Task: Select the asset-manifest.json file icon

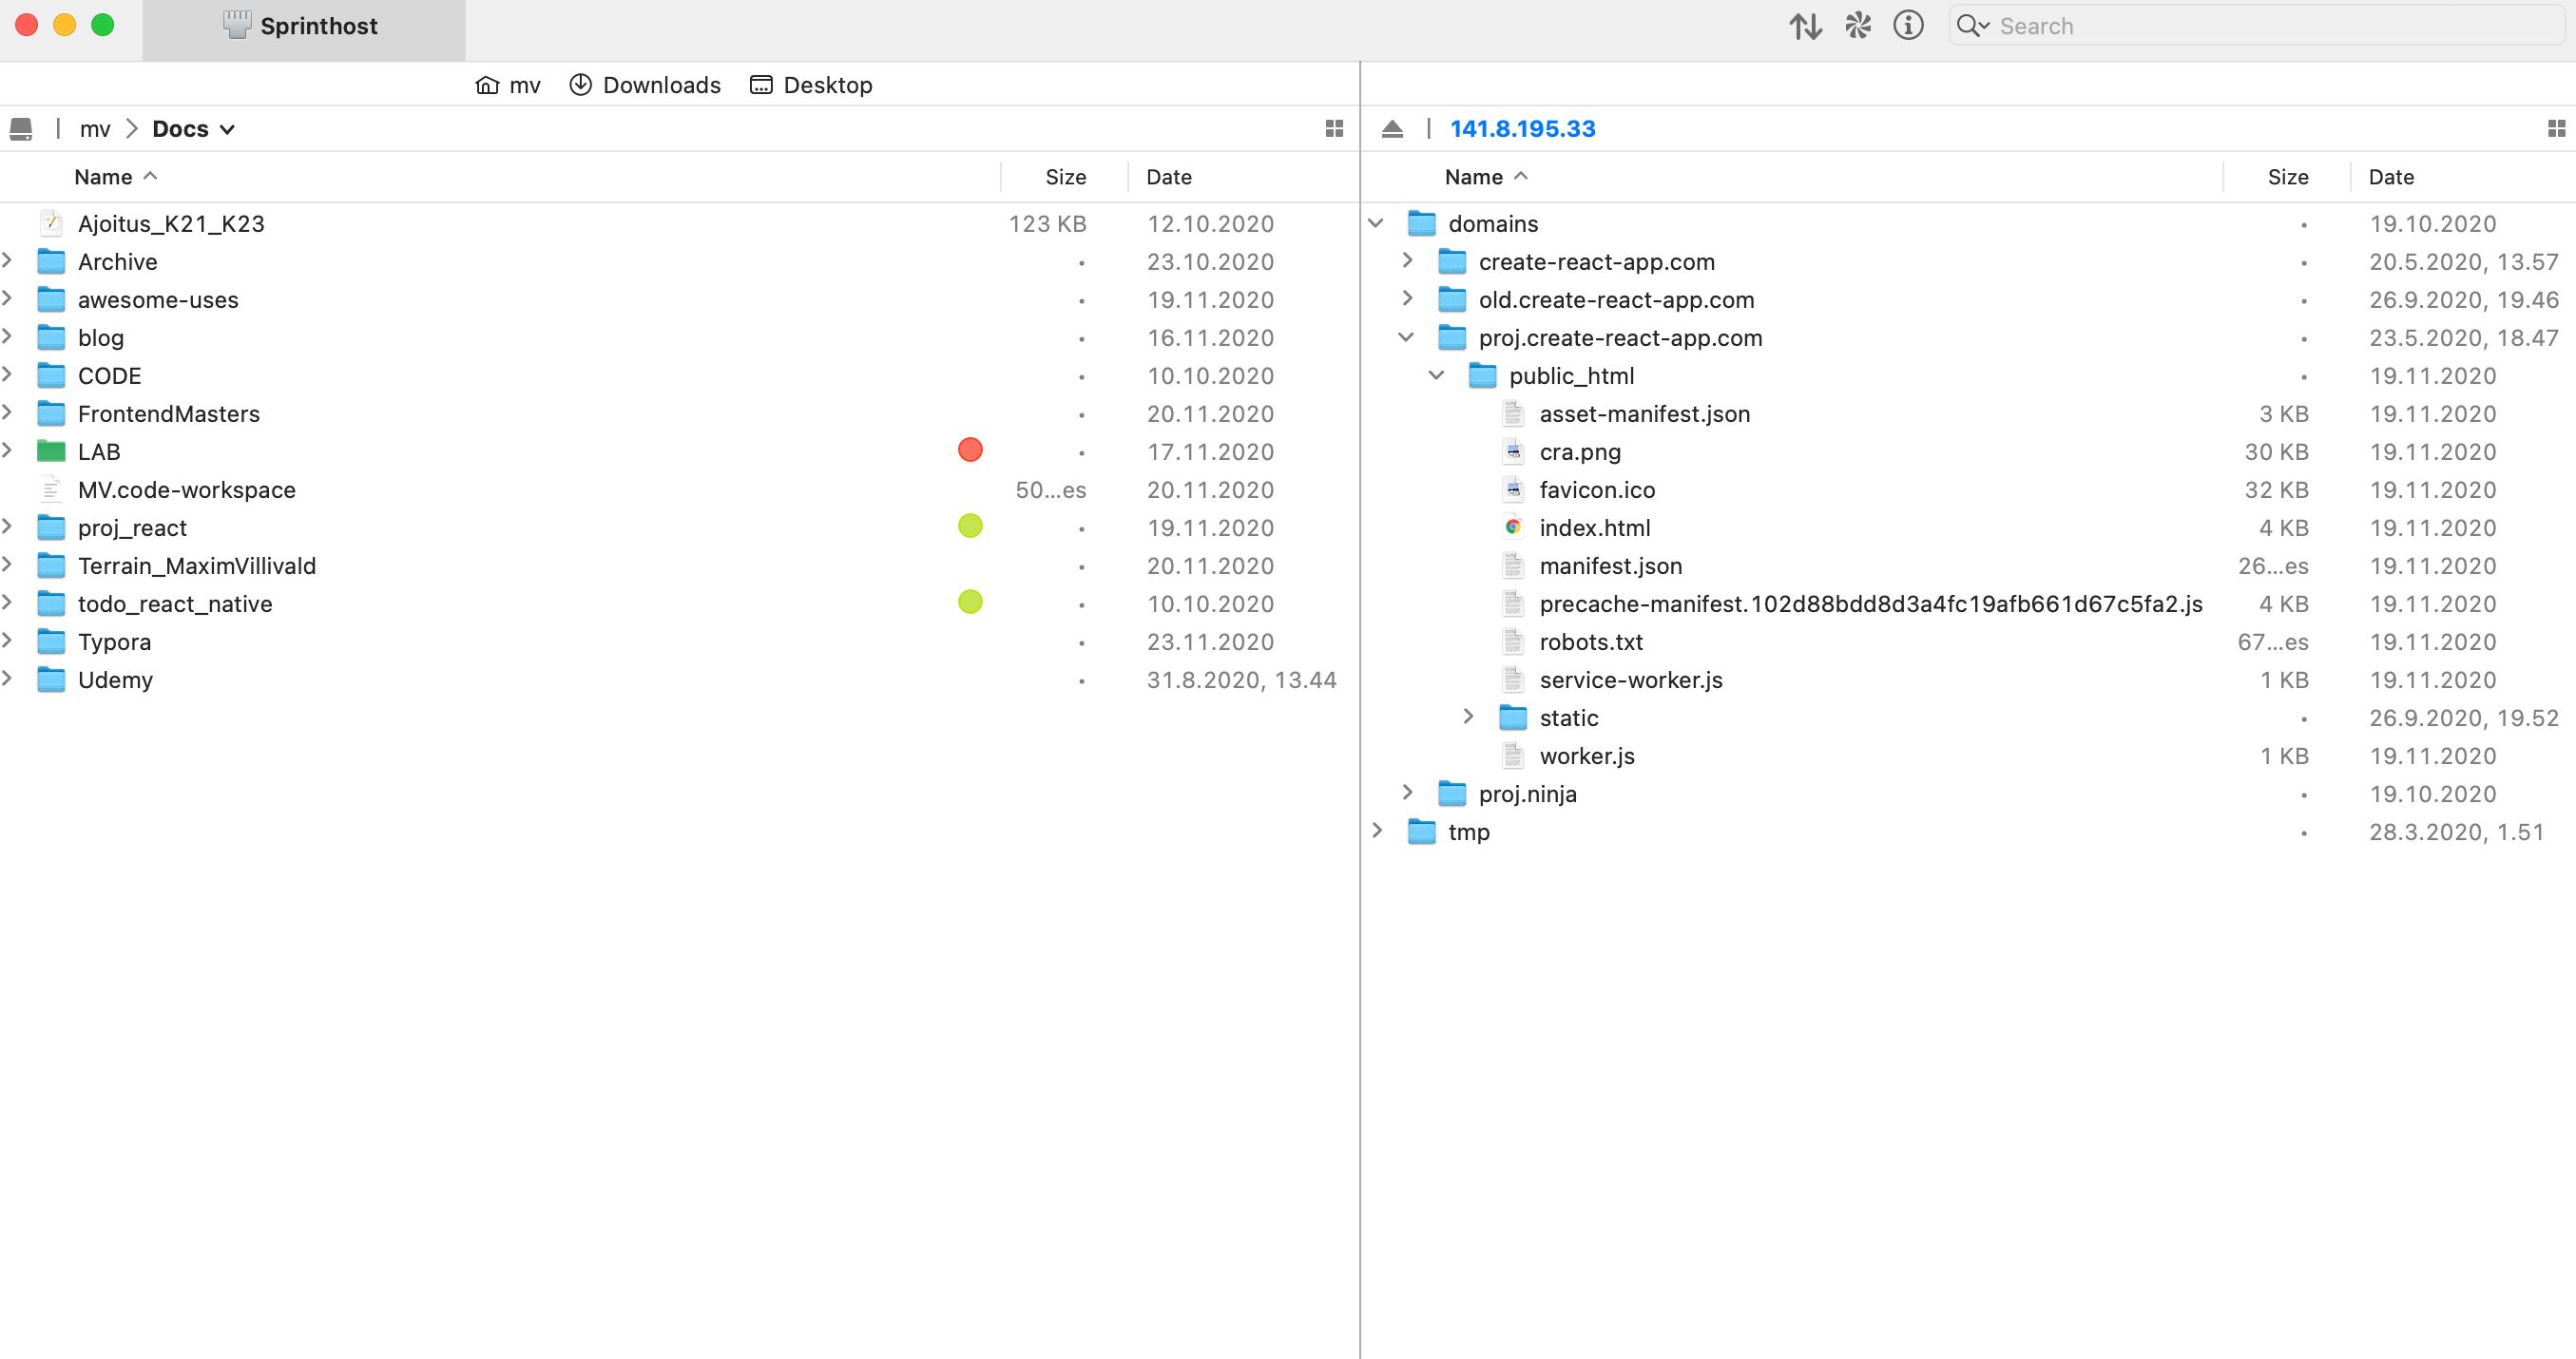Action: pos(1513,413)
